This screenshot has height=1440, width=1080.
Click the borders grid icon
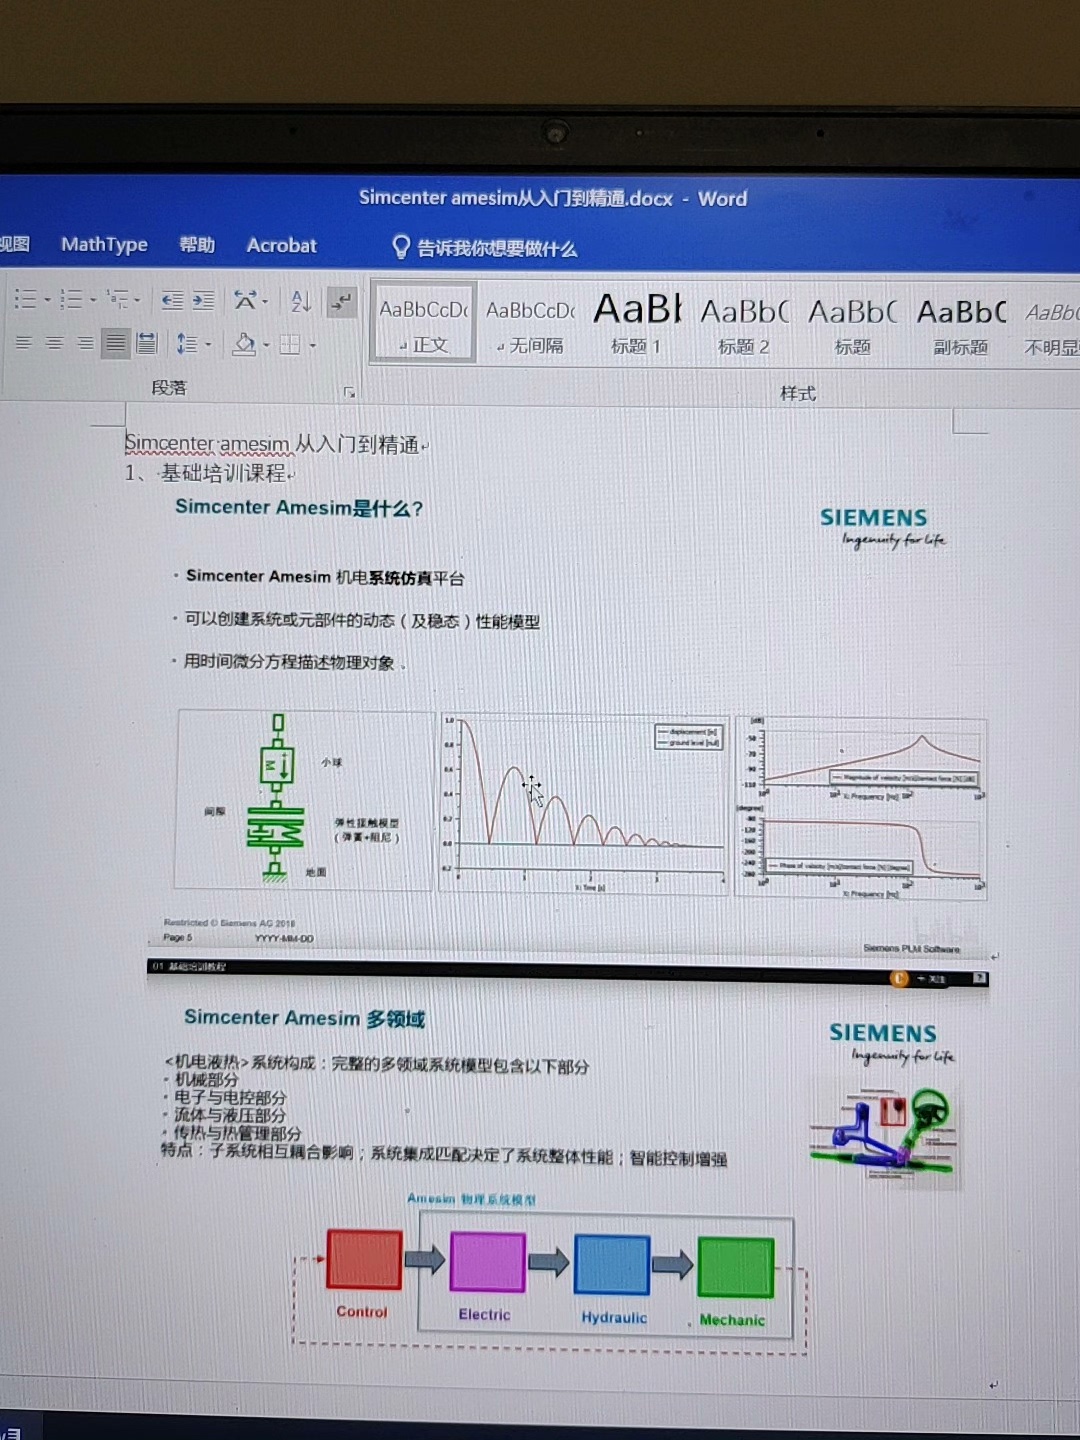pyautogui.click(x=290, y=345)
